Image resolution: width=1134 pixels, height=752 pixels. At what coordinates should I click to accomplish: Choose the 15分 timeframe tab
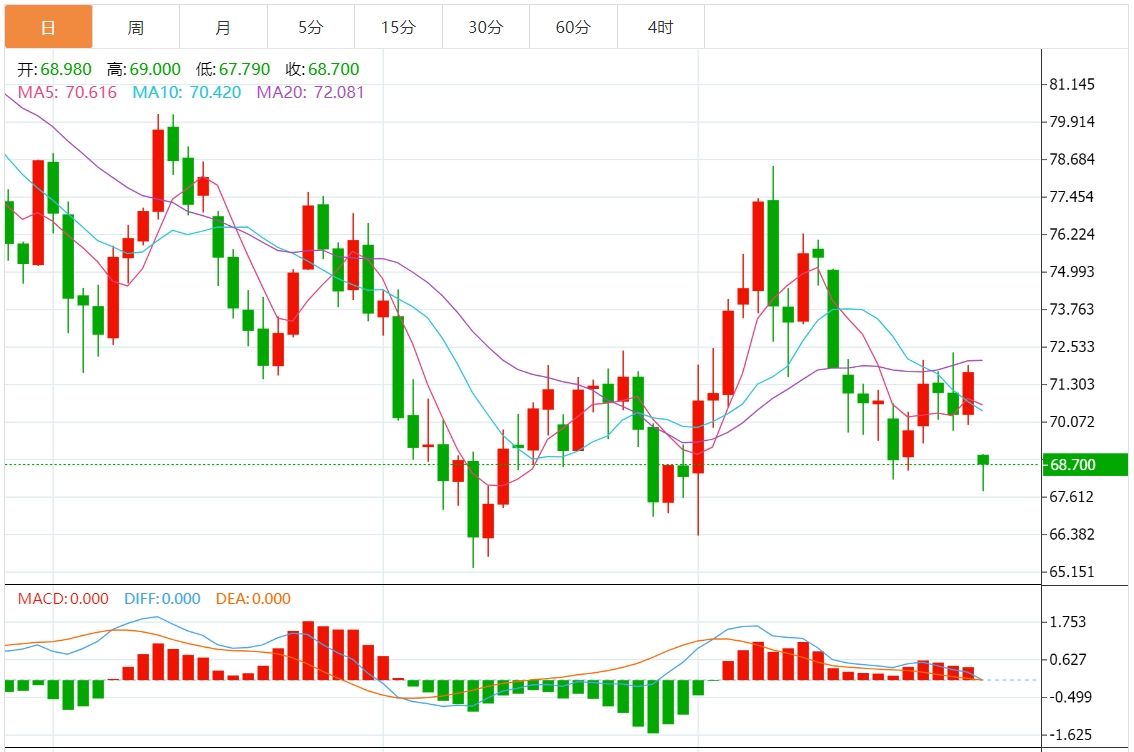click(x=398, y=27)
